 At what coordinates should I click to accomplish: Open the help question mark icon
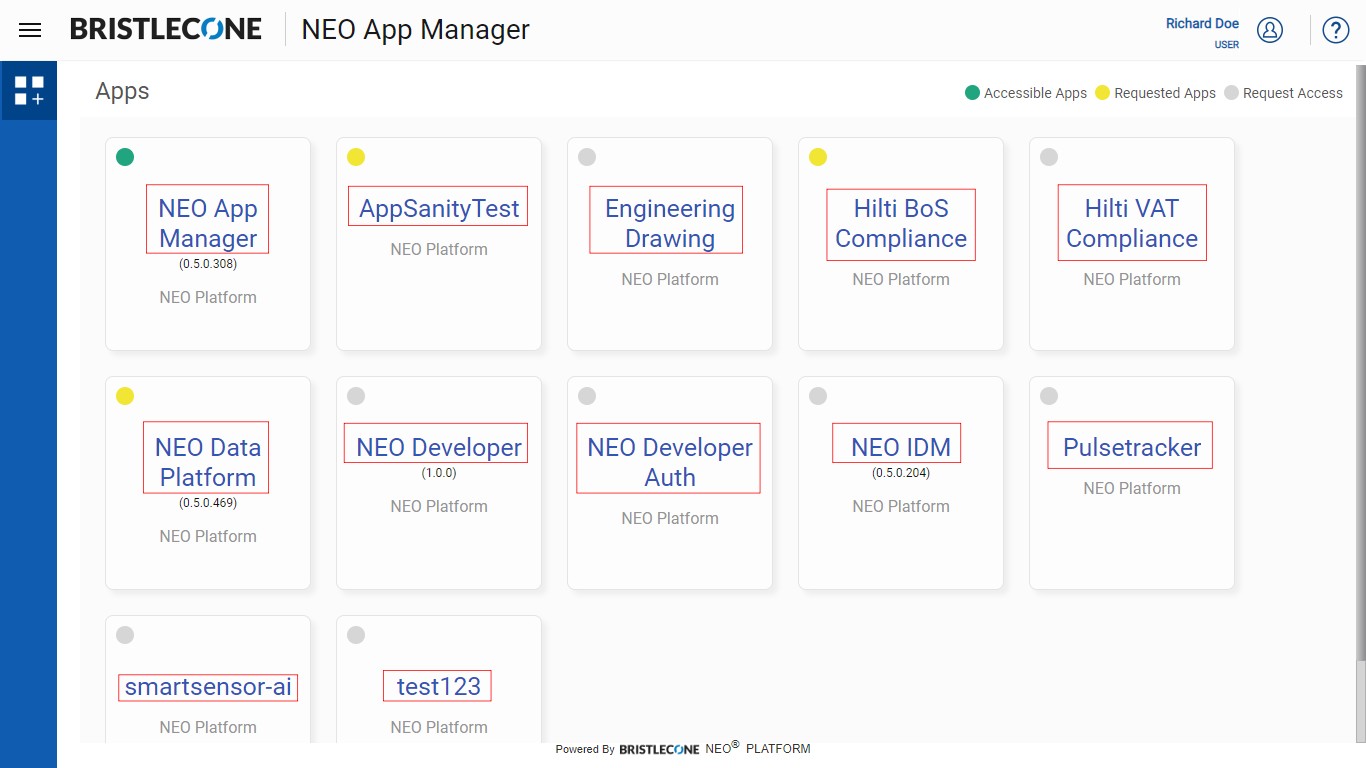point(1336,30)
